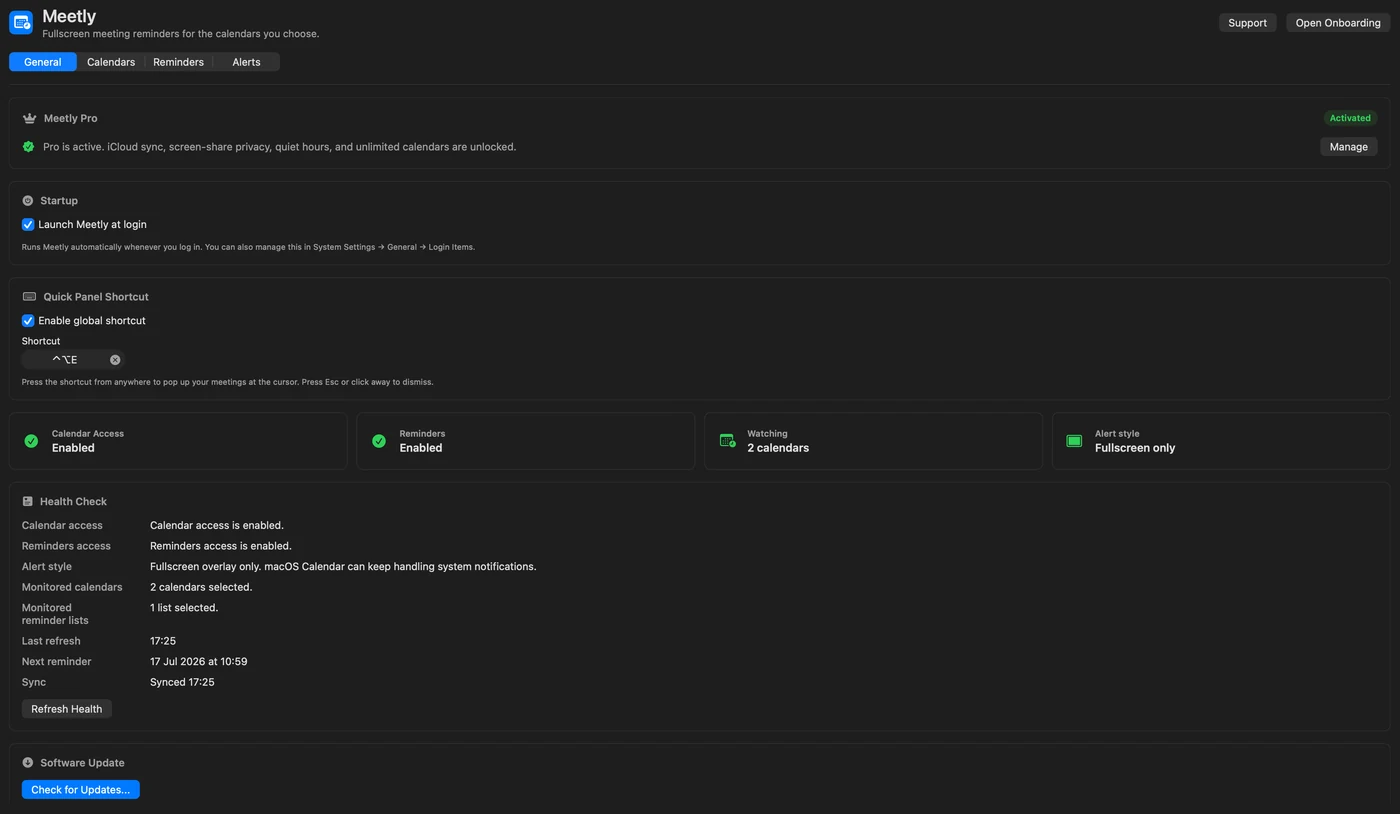1400x814 pixels.
Task: Click 'Calendar access is enabled.' text
Action: click(217, 526)
